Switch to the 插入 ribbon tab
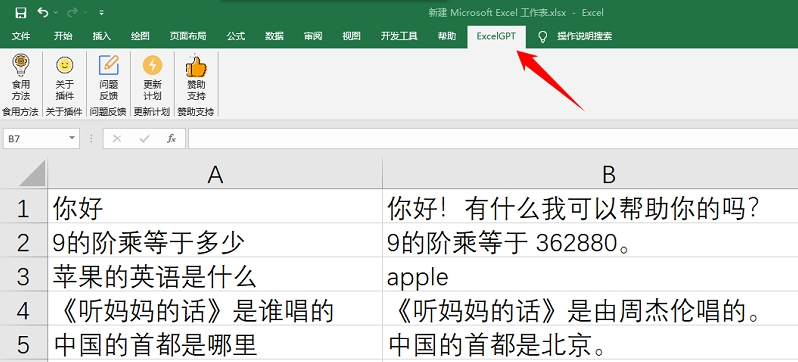The image size is (798, 362). pos(102,36)
